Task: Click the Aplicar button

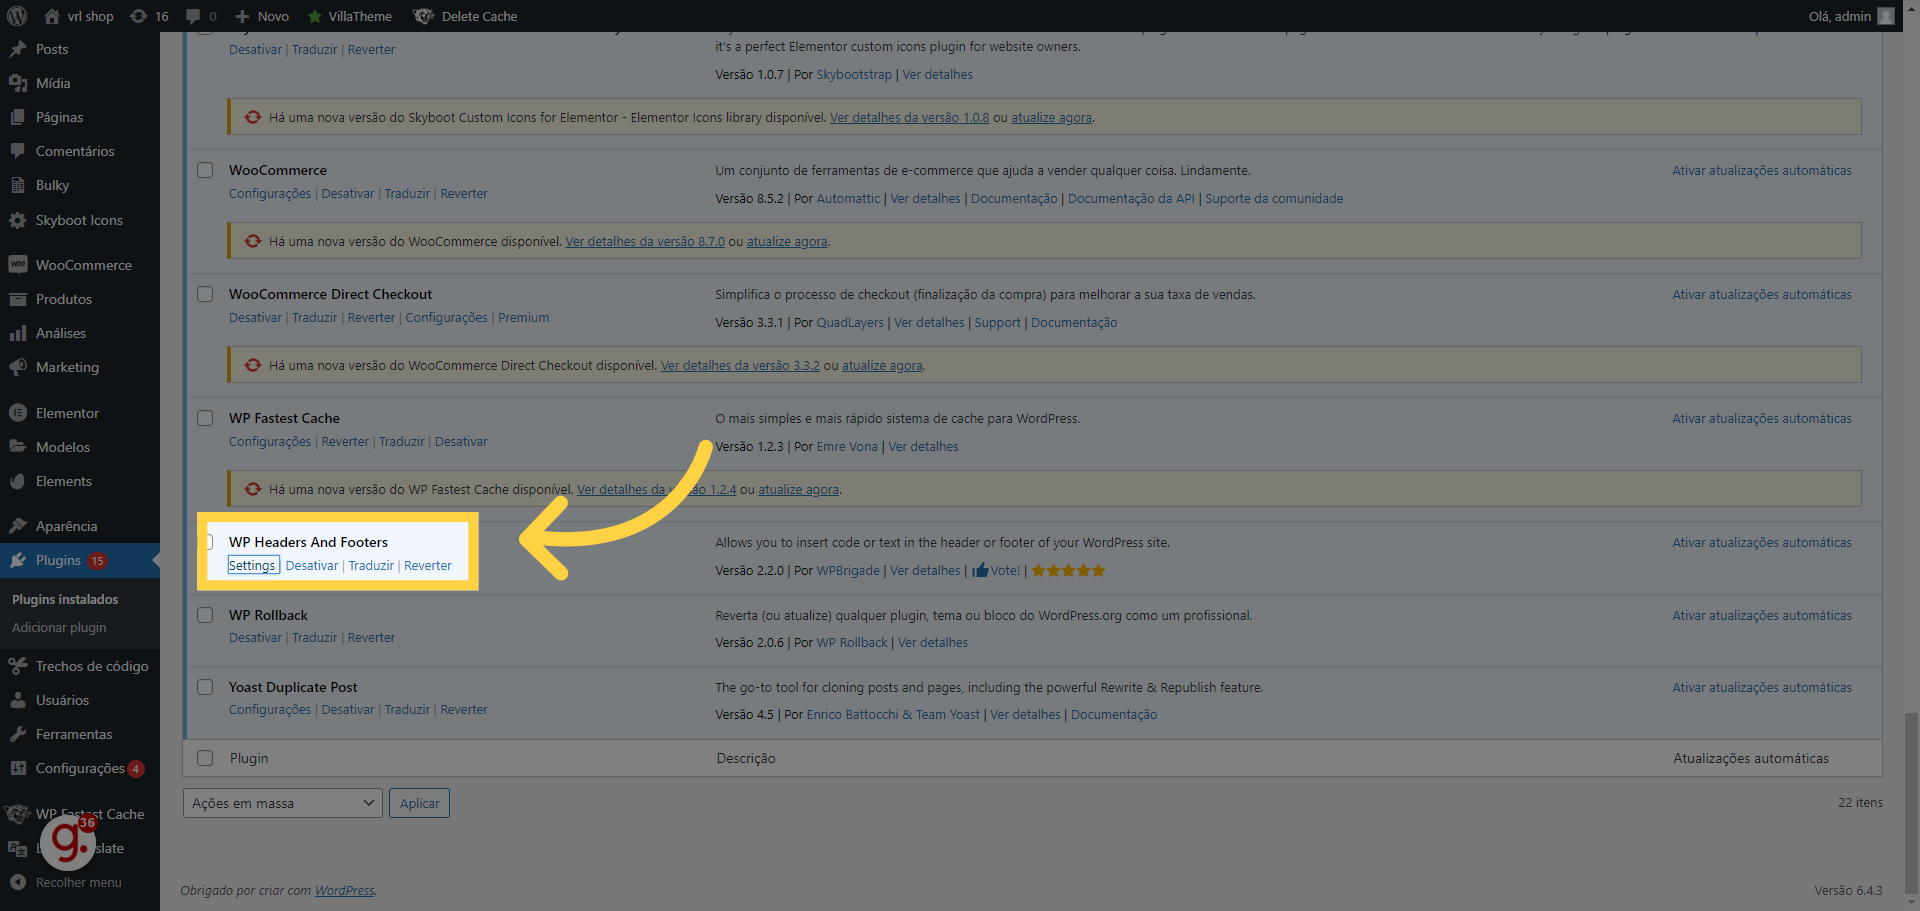Action: click(x=419, y=803)
